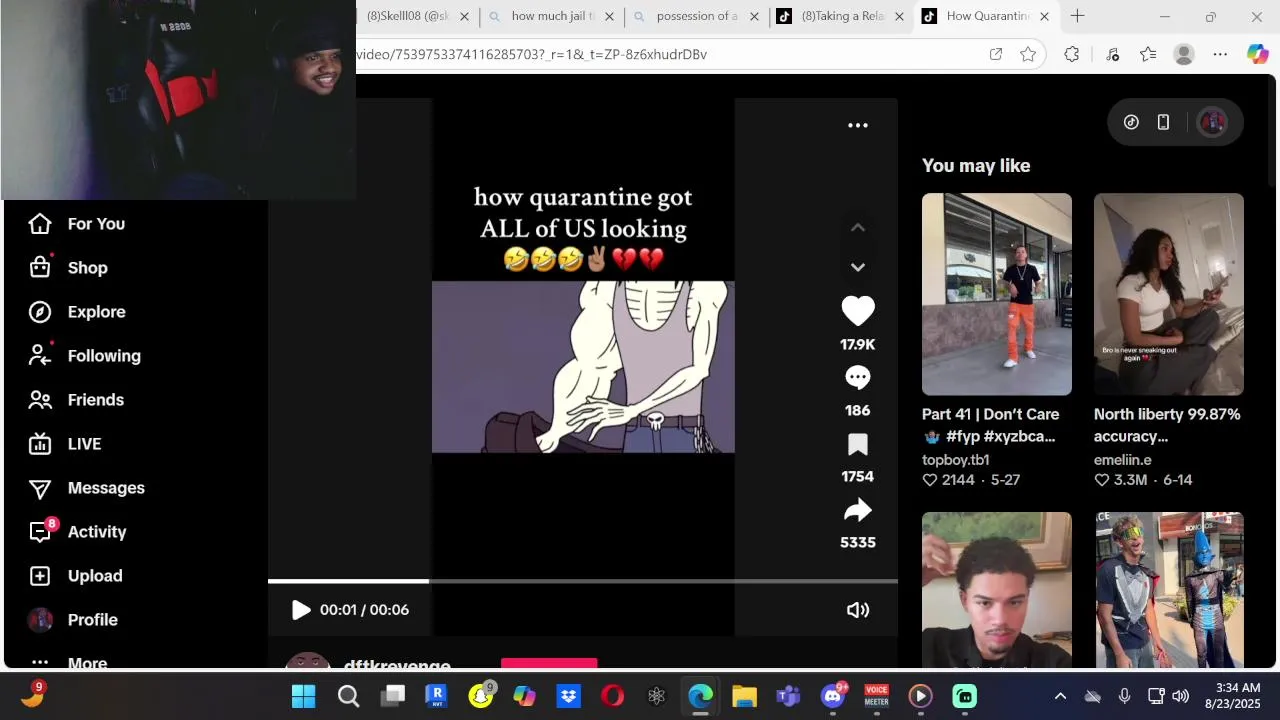Open Activity notifications with 8 badge
1280x720 pixels.
76,532
